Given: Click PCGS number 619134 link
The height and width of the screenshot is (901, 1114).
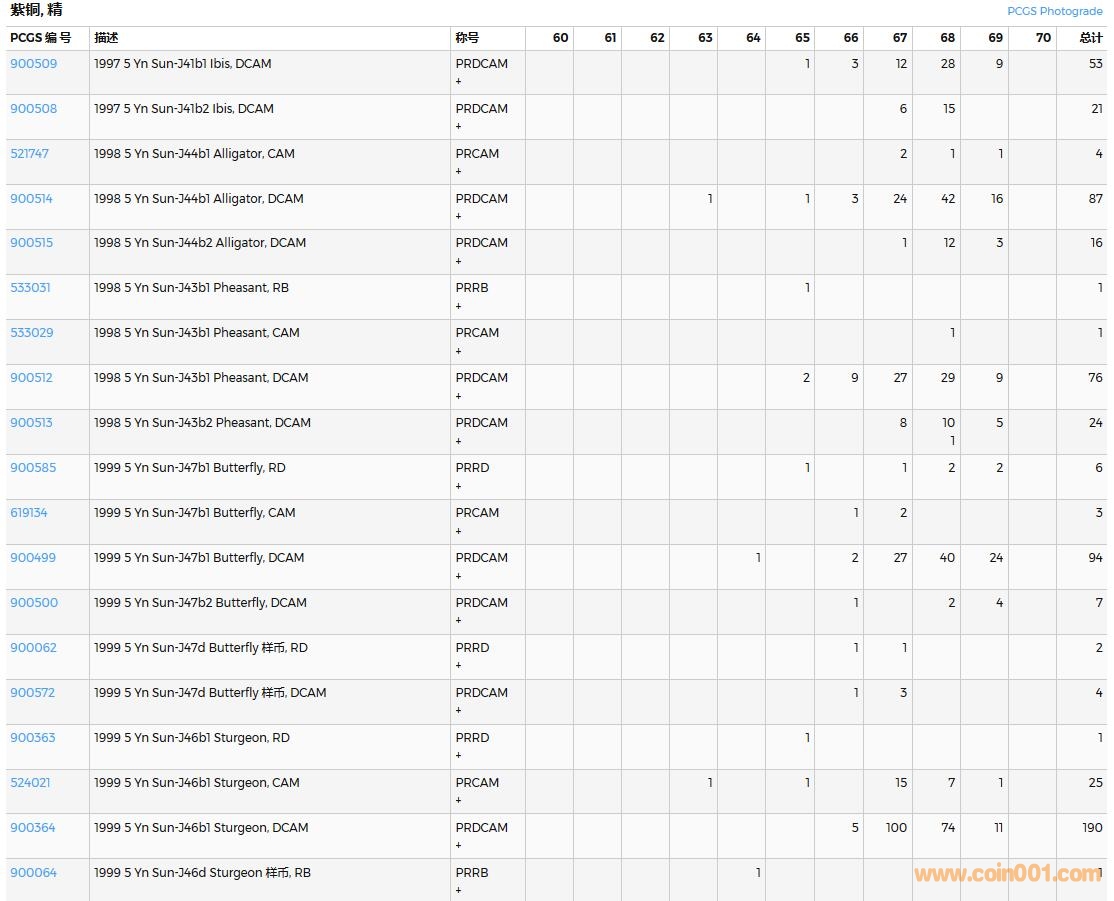Looking at the screenshot, I should point(29,513).
